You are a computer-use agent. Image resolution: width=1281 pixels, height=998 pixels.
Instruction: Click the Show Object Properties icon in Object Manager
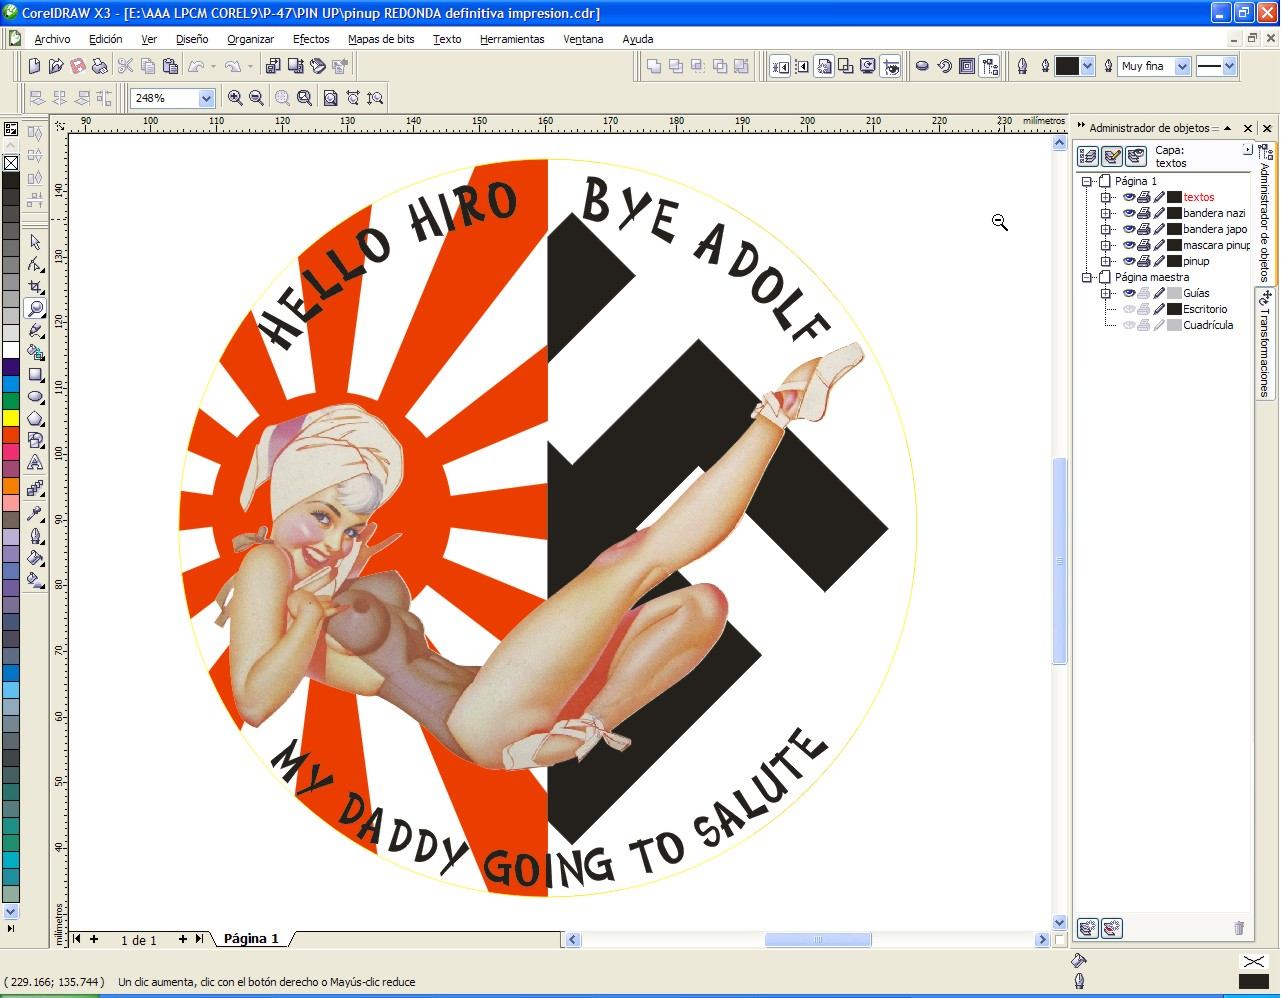point(1088,156)
